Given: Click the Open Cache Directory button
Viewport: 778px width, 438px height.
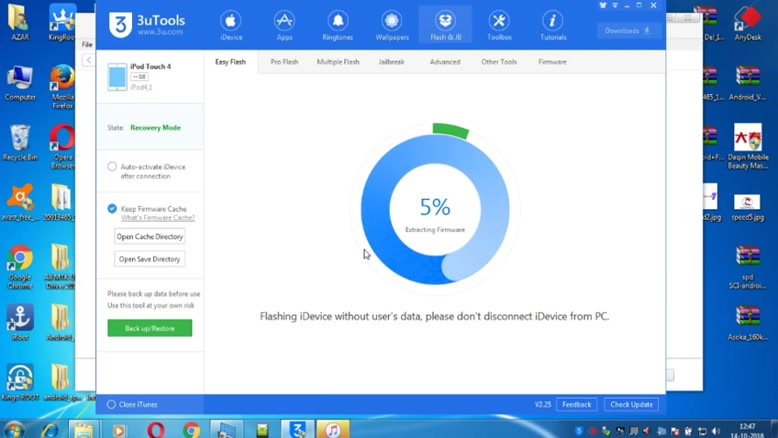Looking at the screenshot, I should pos(150,237).
